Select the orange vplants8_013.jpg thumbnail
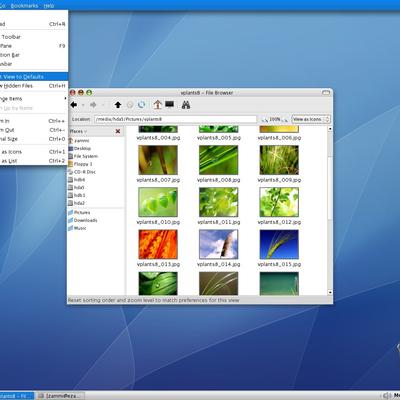This screenshot has width=400, height=400. pyautogui.click(x=158, y=244)
